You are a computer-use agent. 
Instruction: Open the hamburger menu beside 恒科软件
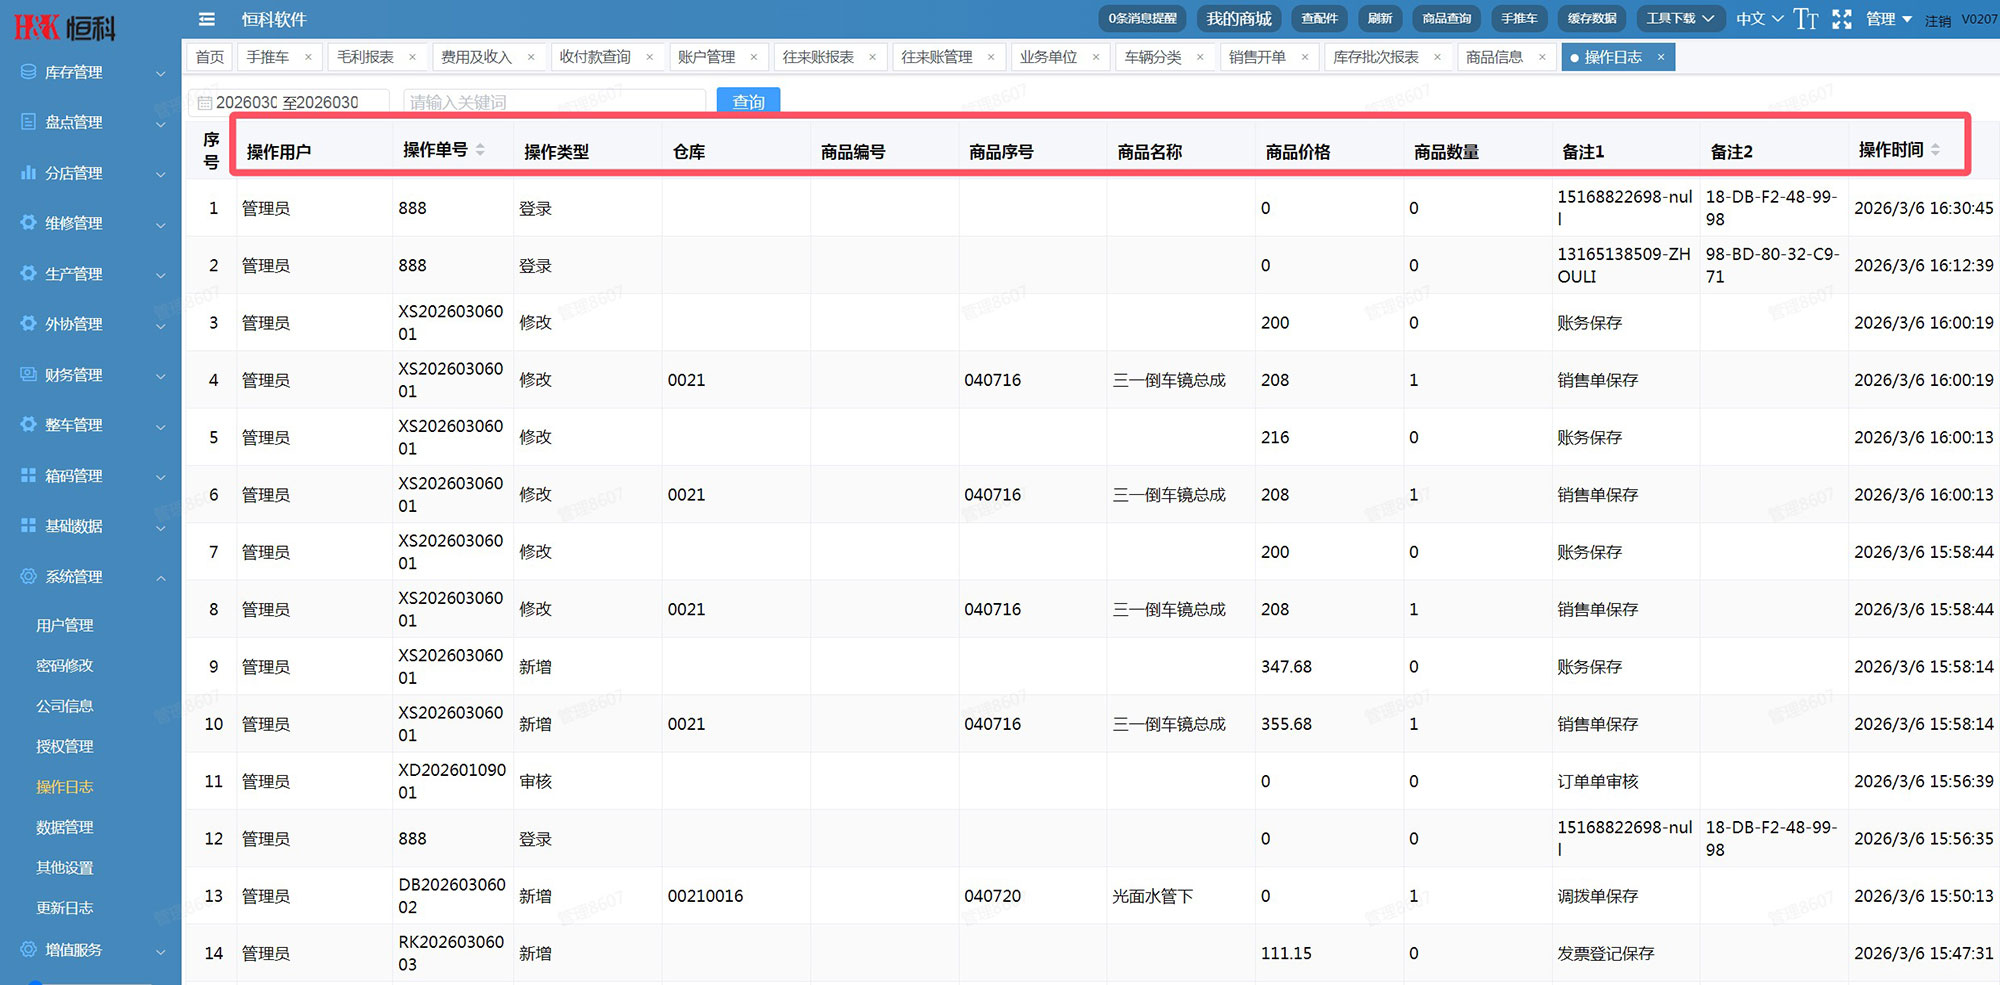(x=206, y=19)
